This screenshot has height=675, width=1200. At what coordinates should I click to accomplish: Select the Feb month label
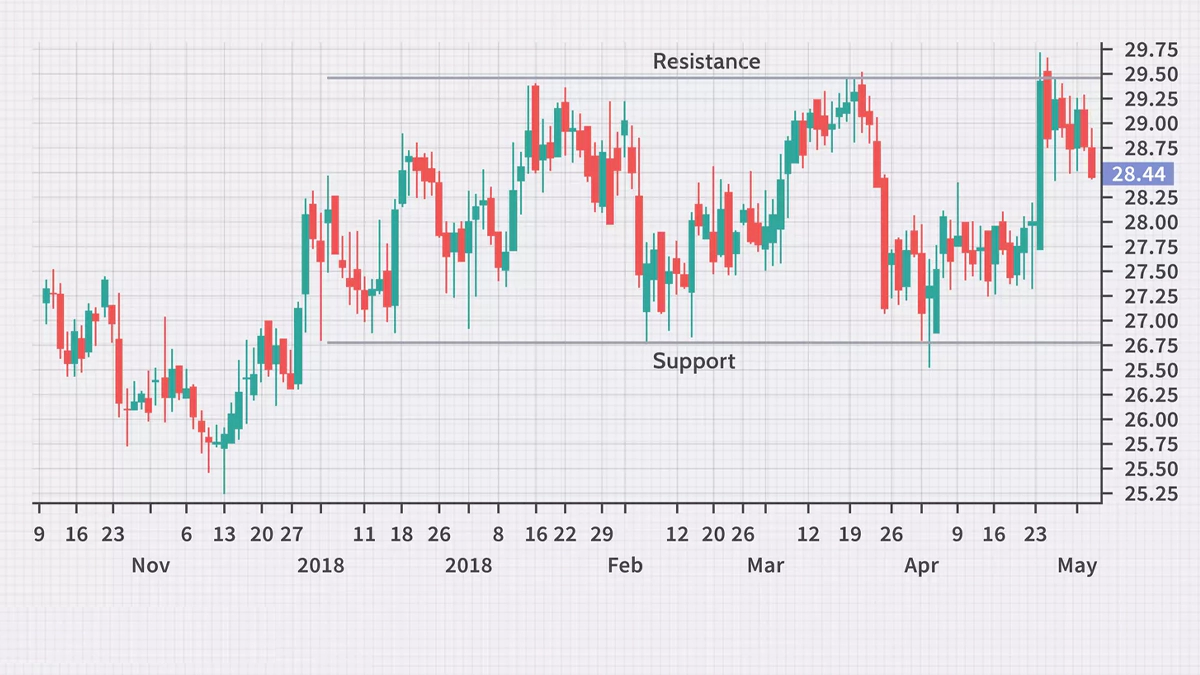tap(625, 565)
